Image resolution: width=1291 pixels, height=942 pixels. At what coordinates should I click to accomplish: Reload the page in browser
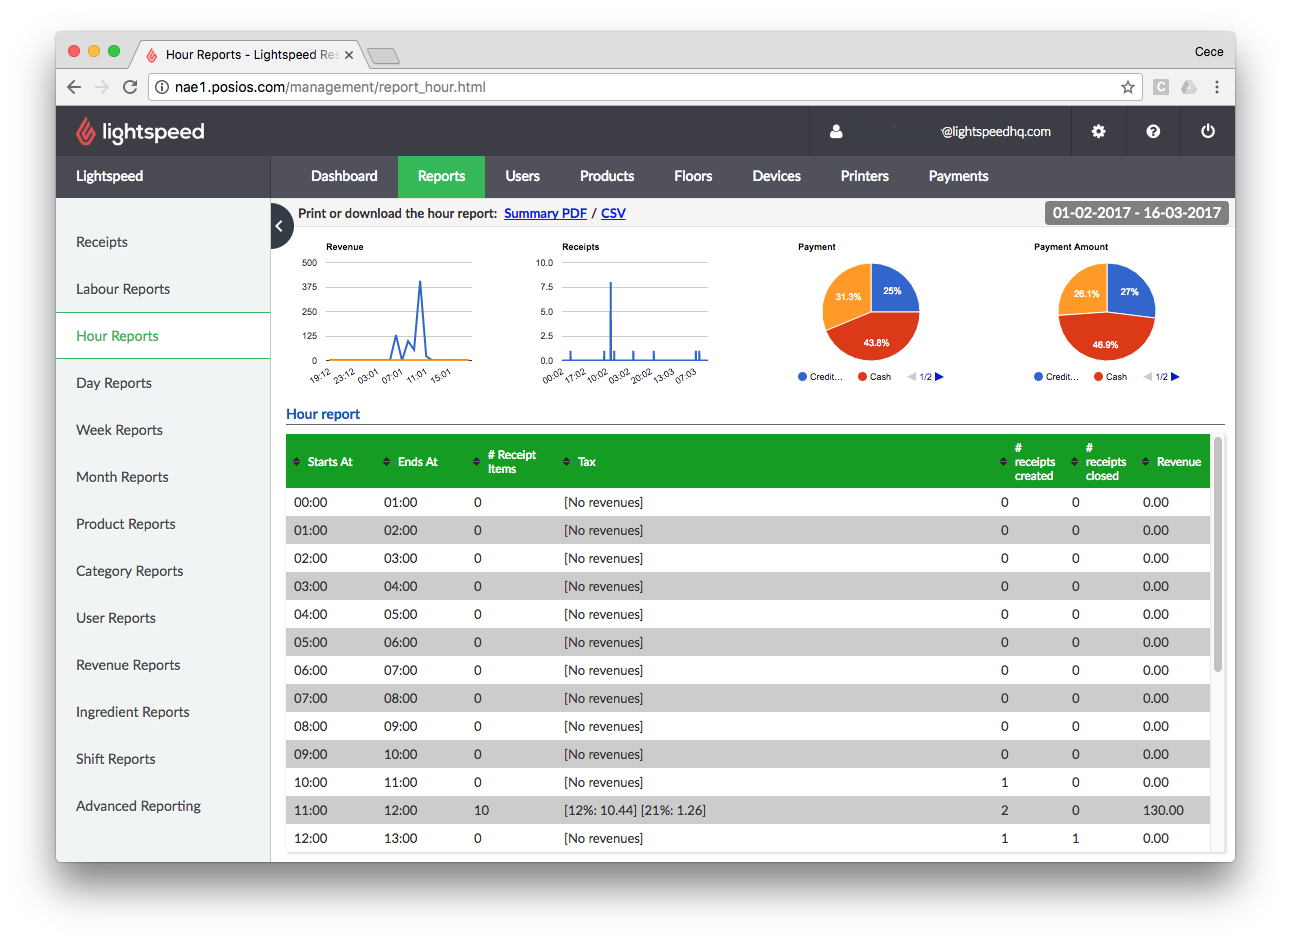pyautogui.click(x=130, y=87)
